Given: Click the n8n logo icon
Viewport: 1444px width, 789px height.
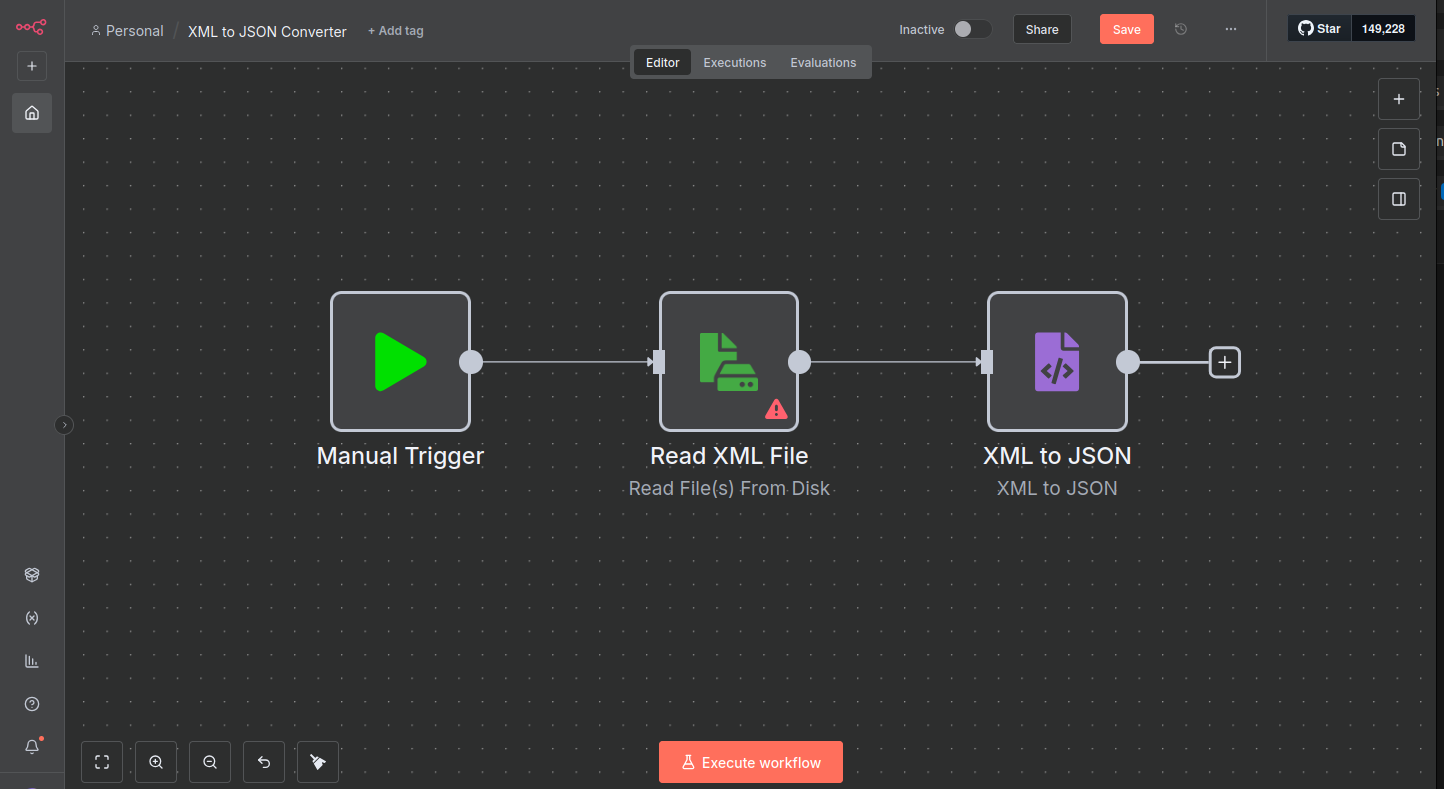Looking at the screenshot, I should (x=31, y=27).
